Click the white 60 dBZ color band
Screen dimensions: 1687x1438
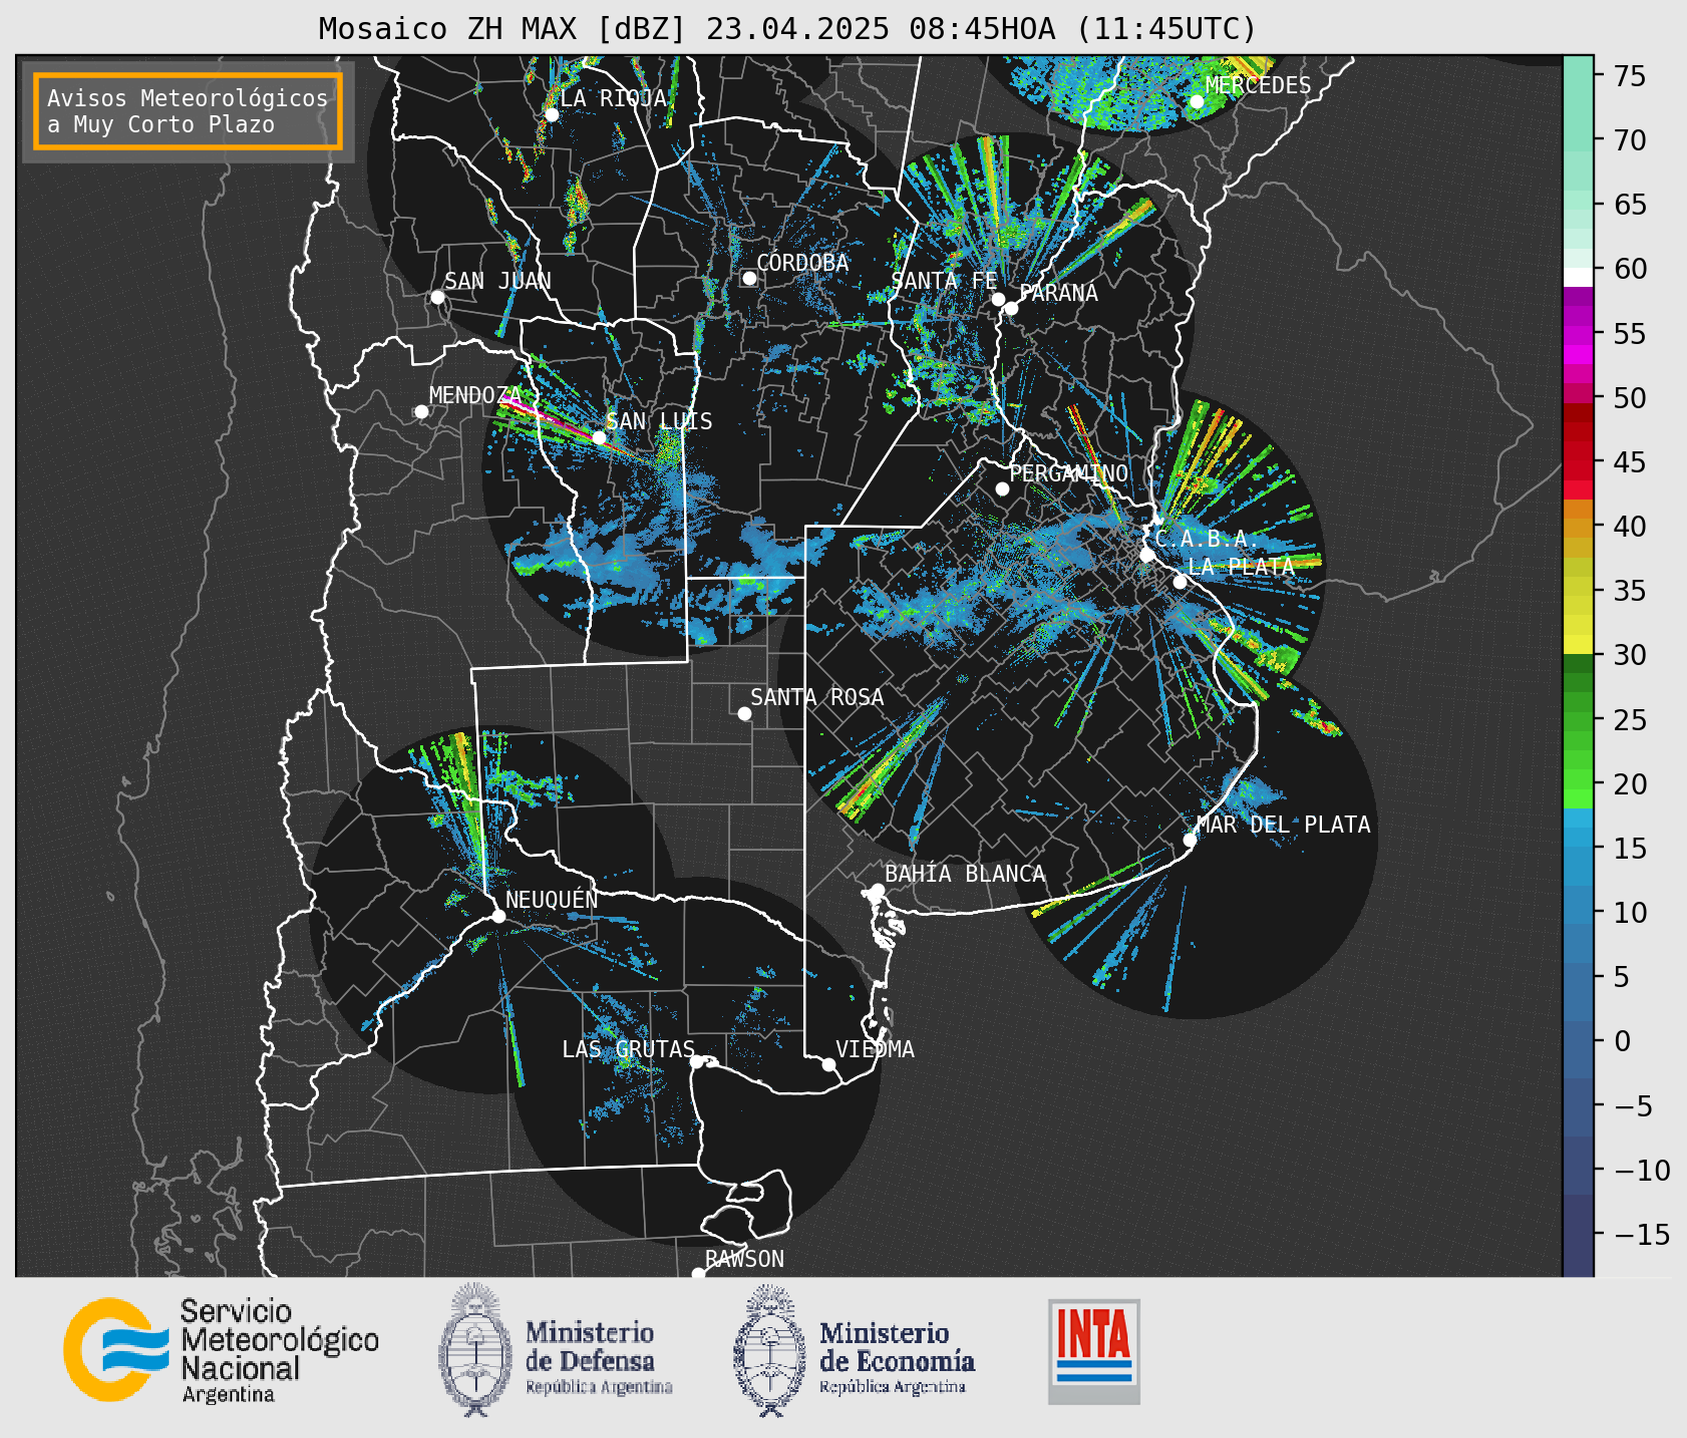click(x=1578, y=277)
